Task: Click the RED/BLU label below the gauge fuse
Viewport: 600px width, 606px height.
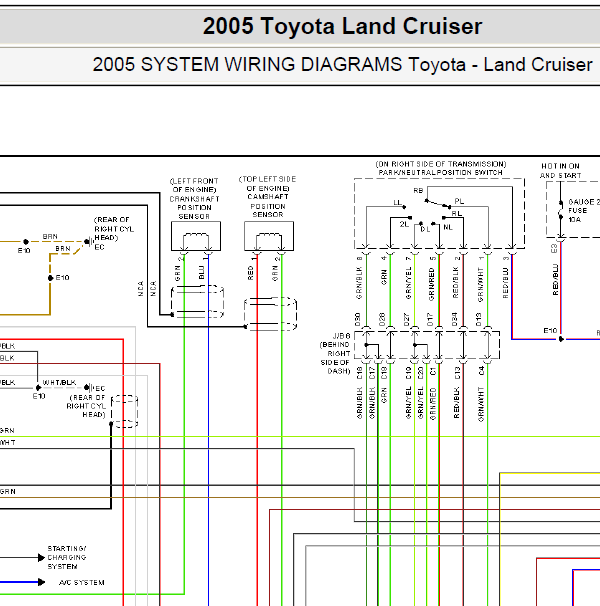Action: pos(556,280)
